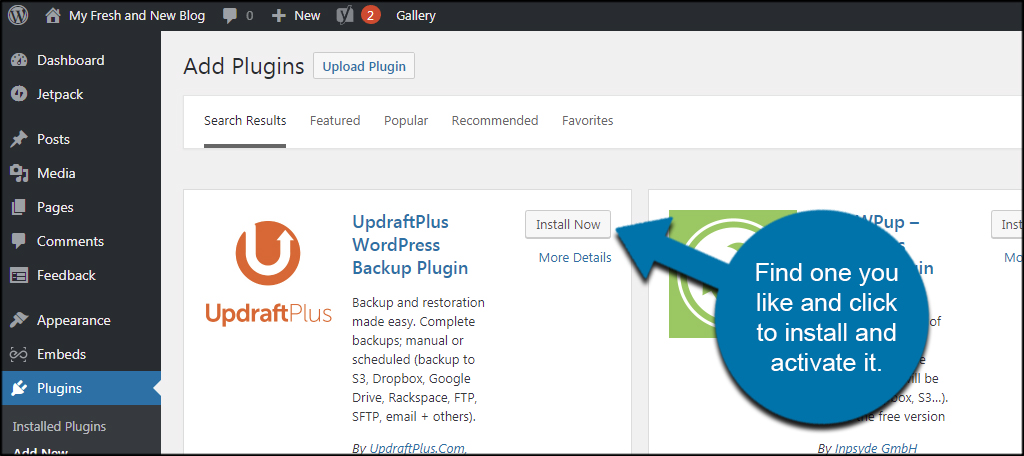Select the Recommended tab
This screenshot has width=1024, height=456.
pos(495,121)
